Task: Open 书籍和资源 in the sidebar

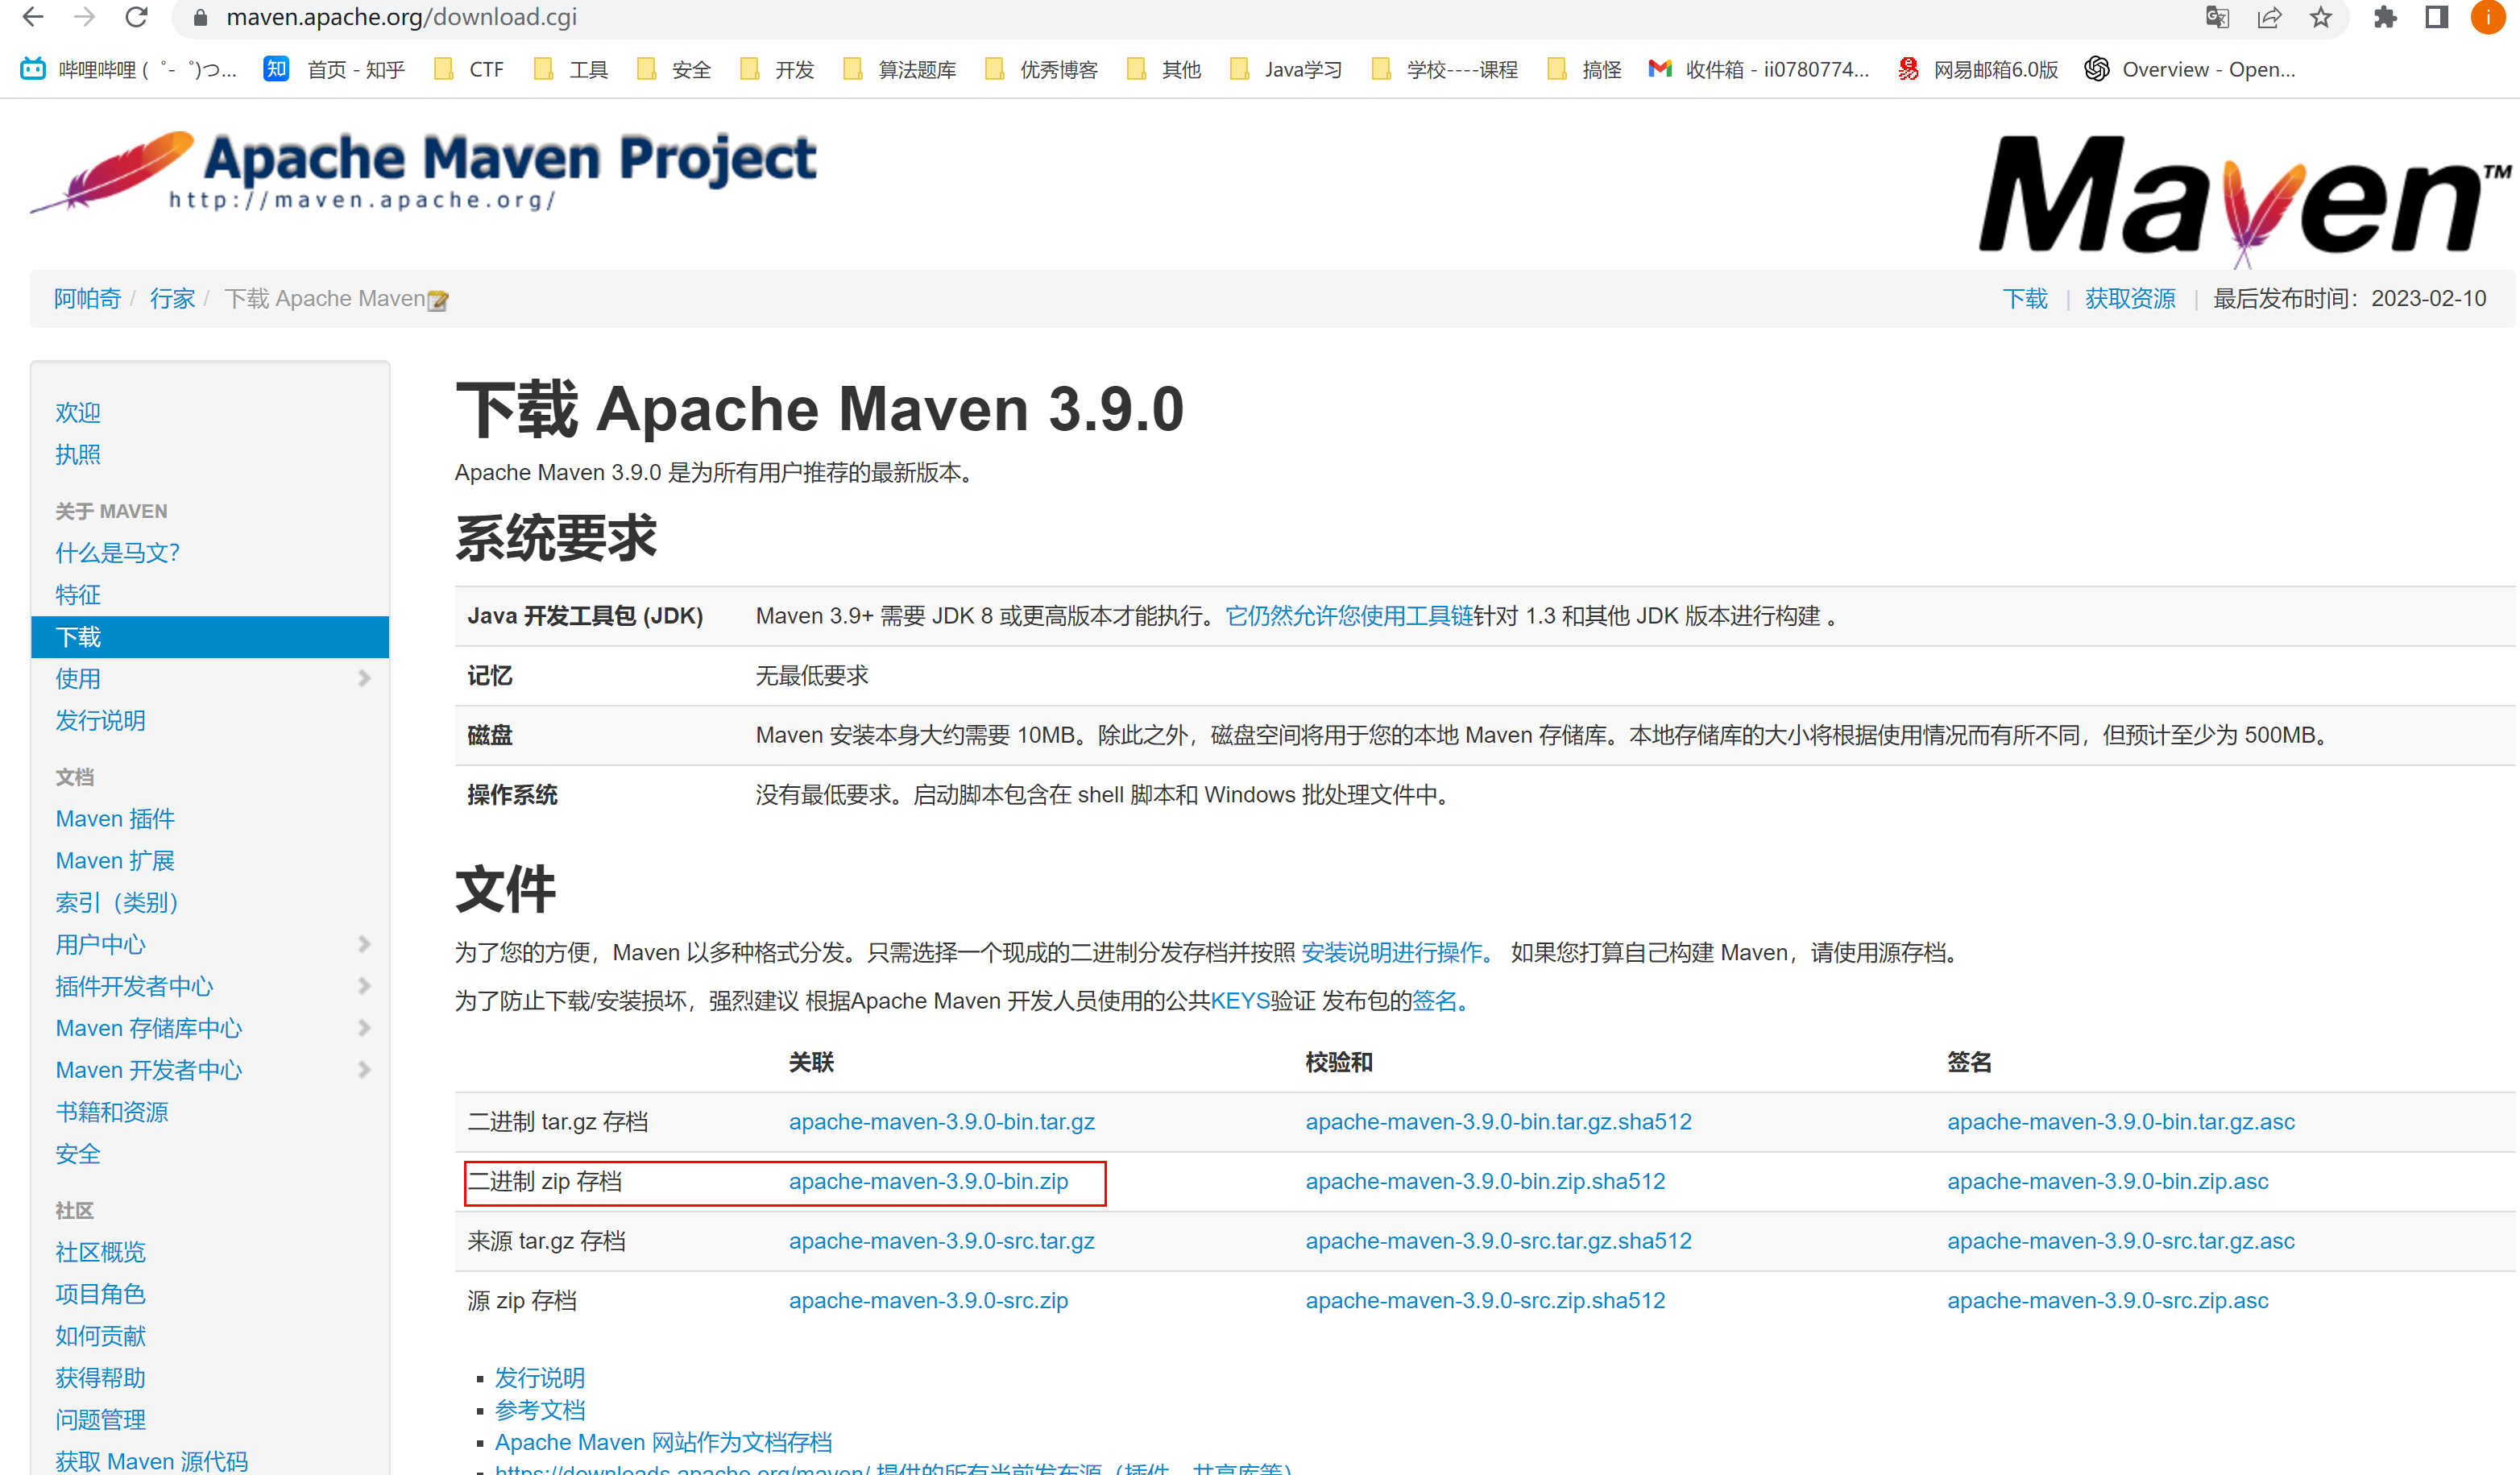Action: tap(111, 1111)
